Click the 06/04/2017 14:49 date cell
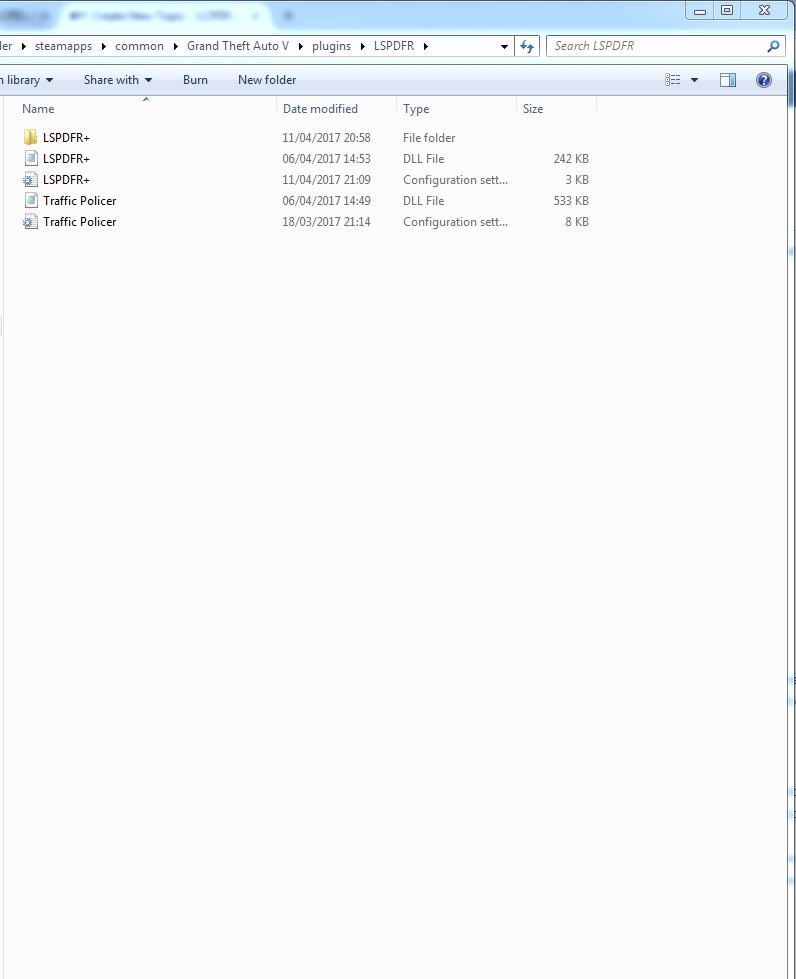The width and height of the screenshot is (796, 979). click(327, 200)
